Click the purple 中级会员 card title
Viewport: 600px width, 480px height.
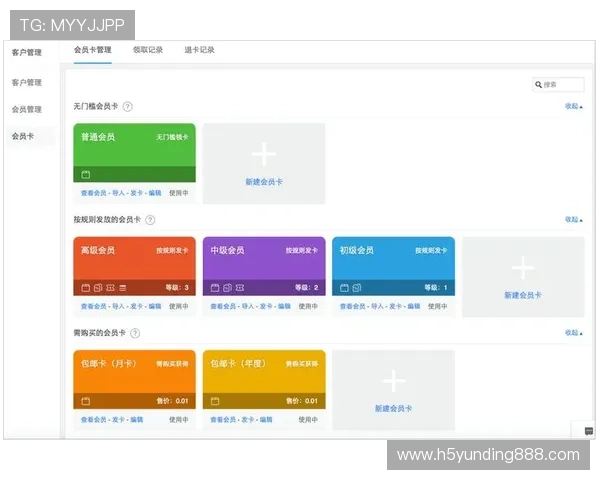(x=227, y=250)
